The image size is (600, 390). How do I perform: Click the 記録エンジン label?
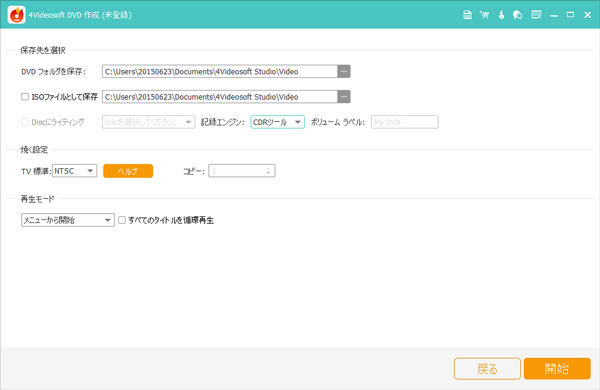(222, 122)
